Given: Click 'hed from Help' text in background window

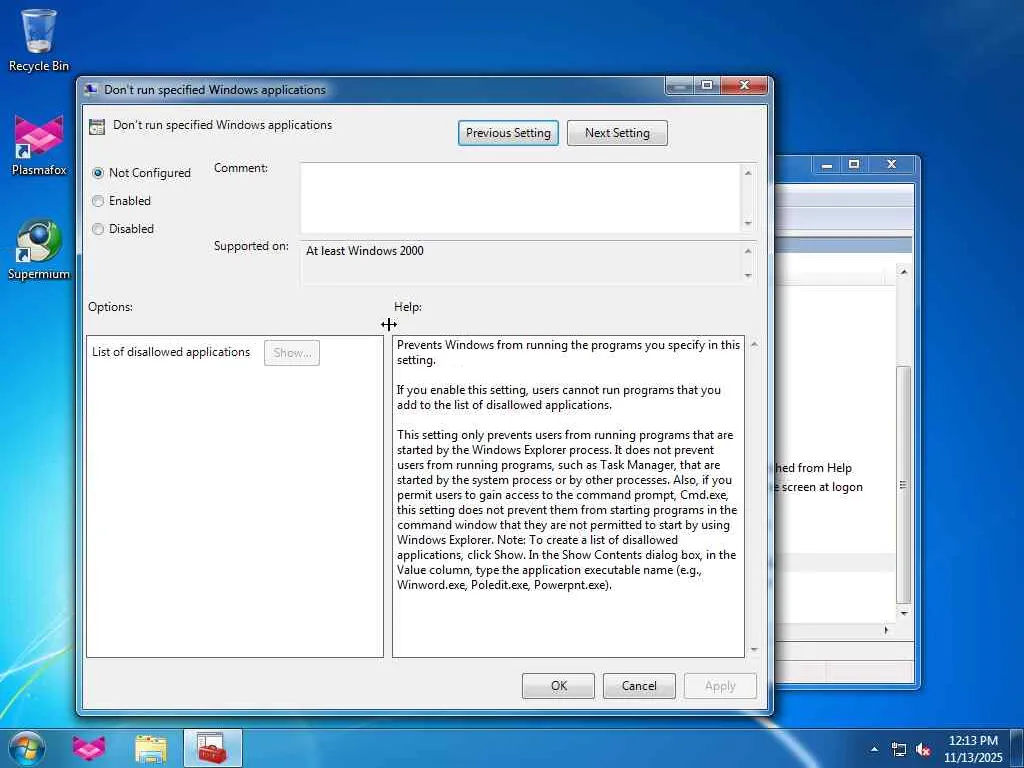Looking at the screenshot, I should click(x=814, y=468).
